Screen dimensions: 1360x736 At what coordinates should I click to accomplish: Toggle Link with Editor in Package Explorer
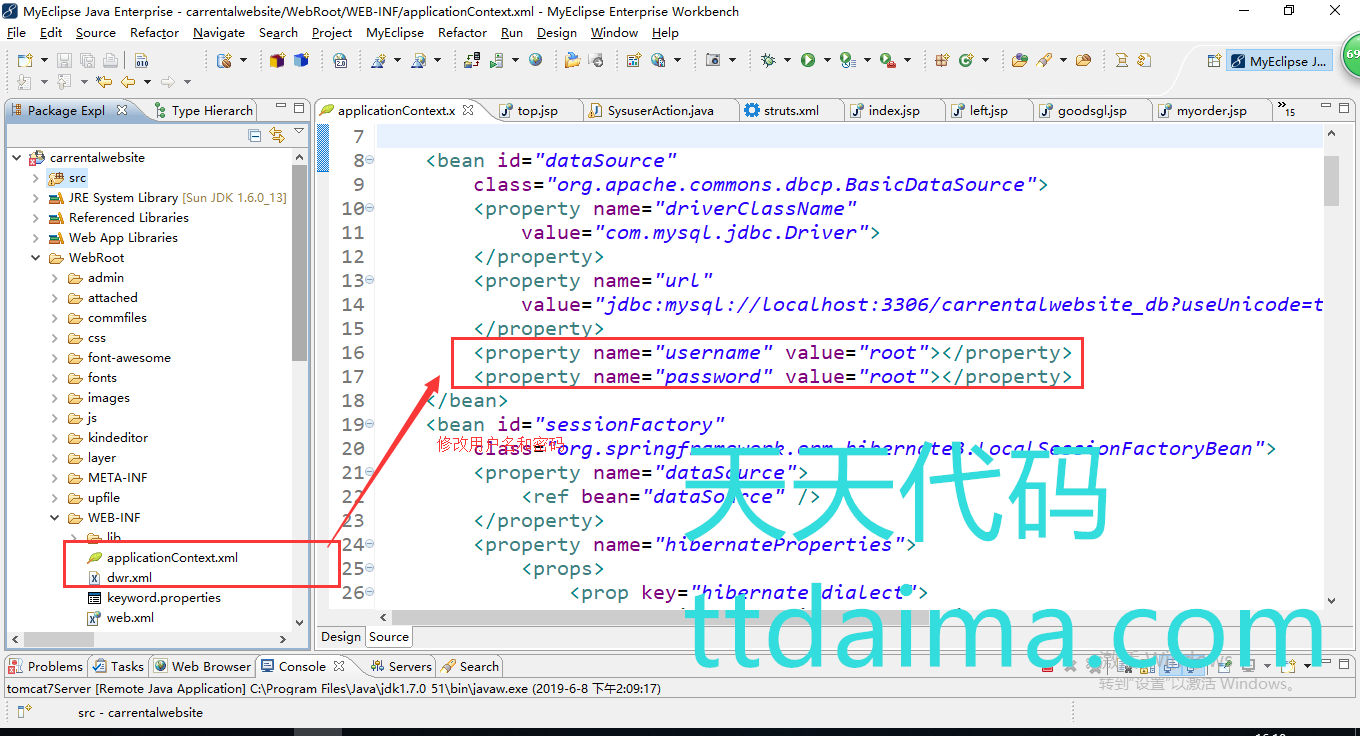[x=277, y=135]
